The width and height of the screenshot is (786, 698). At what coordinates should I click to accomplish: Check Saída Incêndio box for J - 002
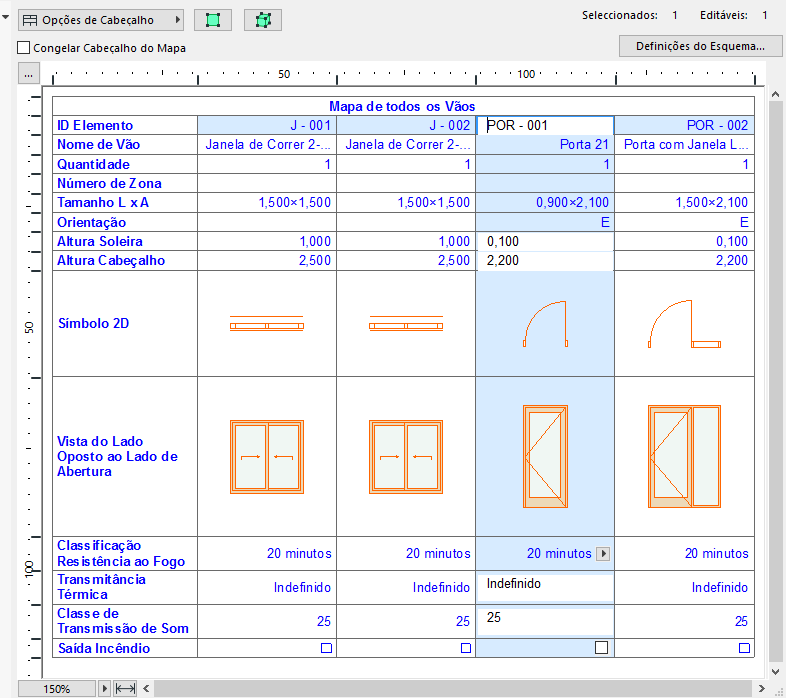466,648
